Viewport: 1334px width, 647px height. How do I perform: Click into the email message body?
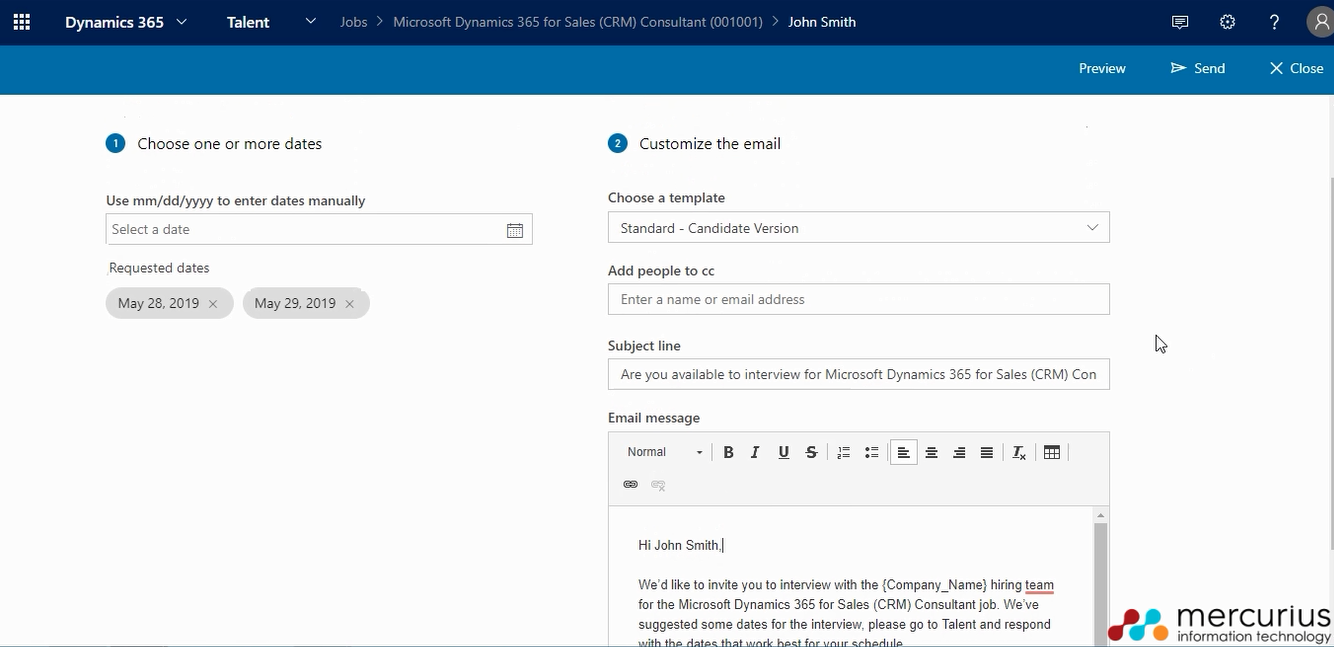click(x=851, y=577)
